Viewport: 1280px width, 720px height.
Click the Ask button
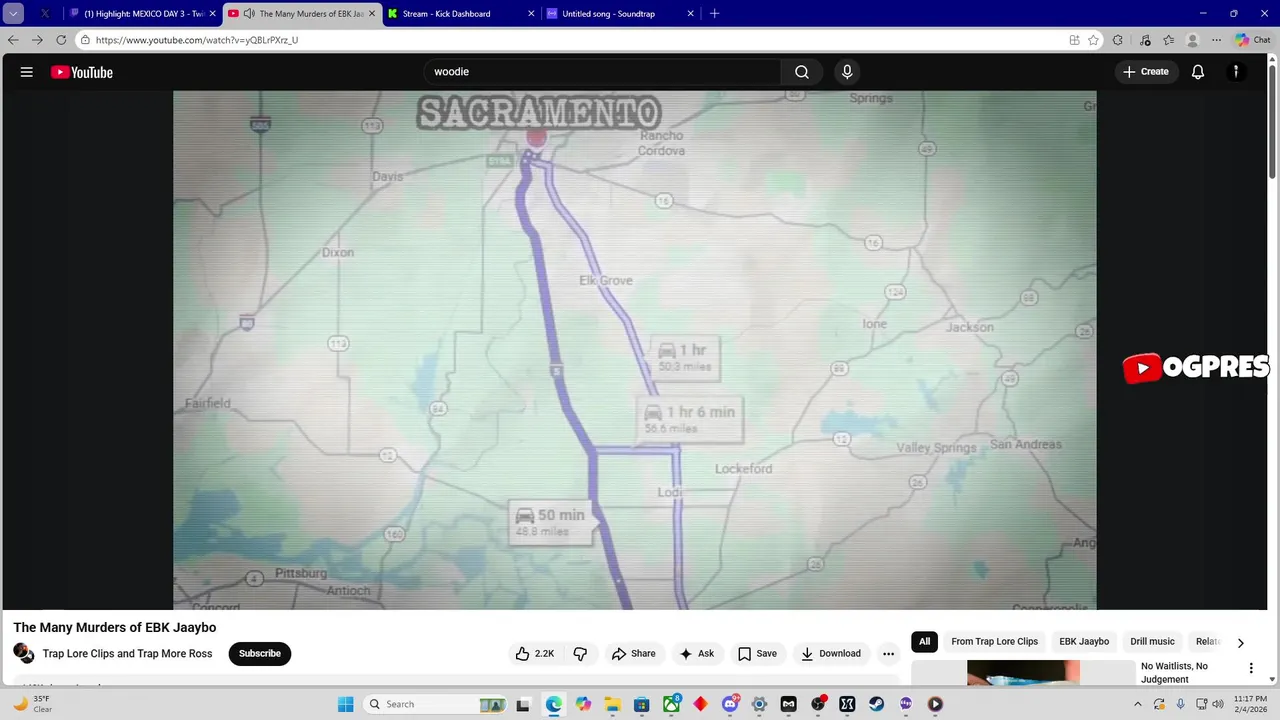pyautogui.click(x=697, y=654)
